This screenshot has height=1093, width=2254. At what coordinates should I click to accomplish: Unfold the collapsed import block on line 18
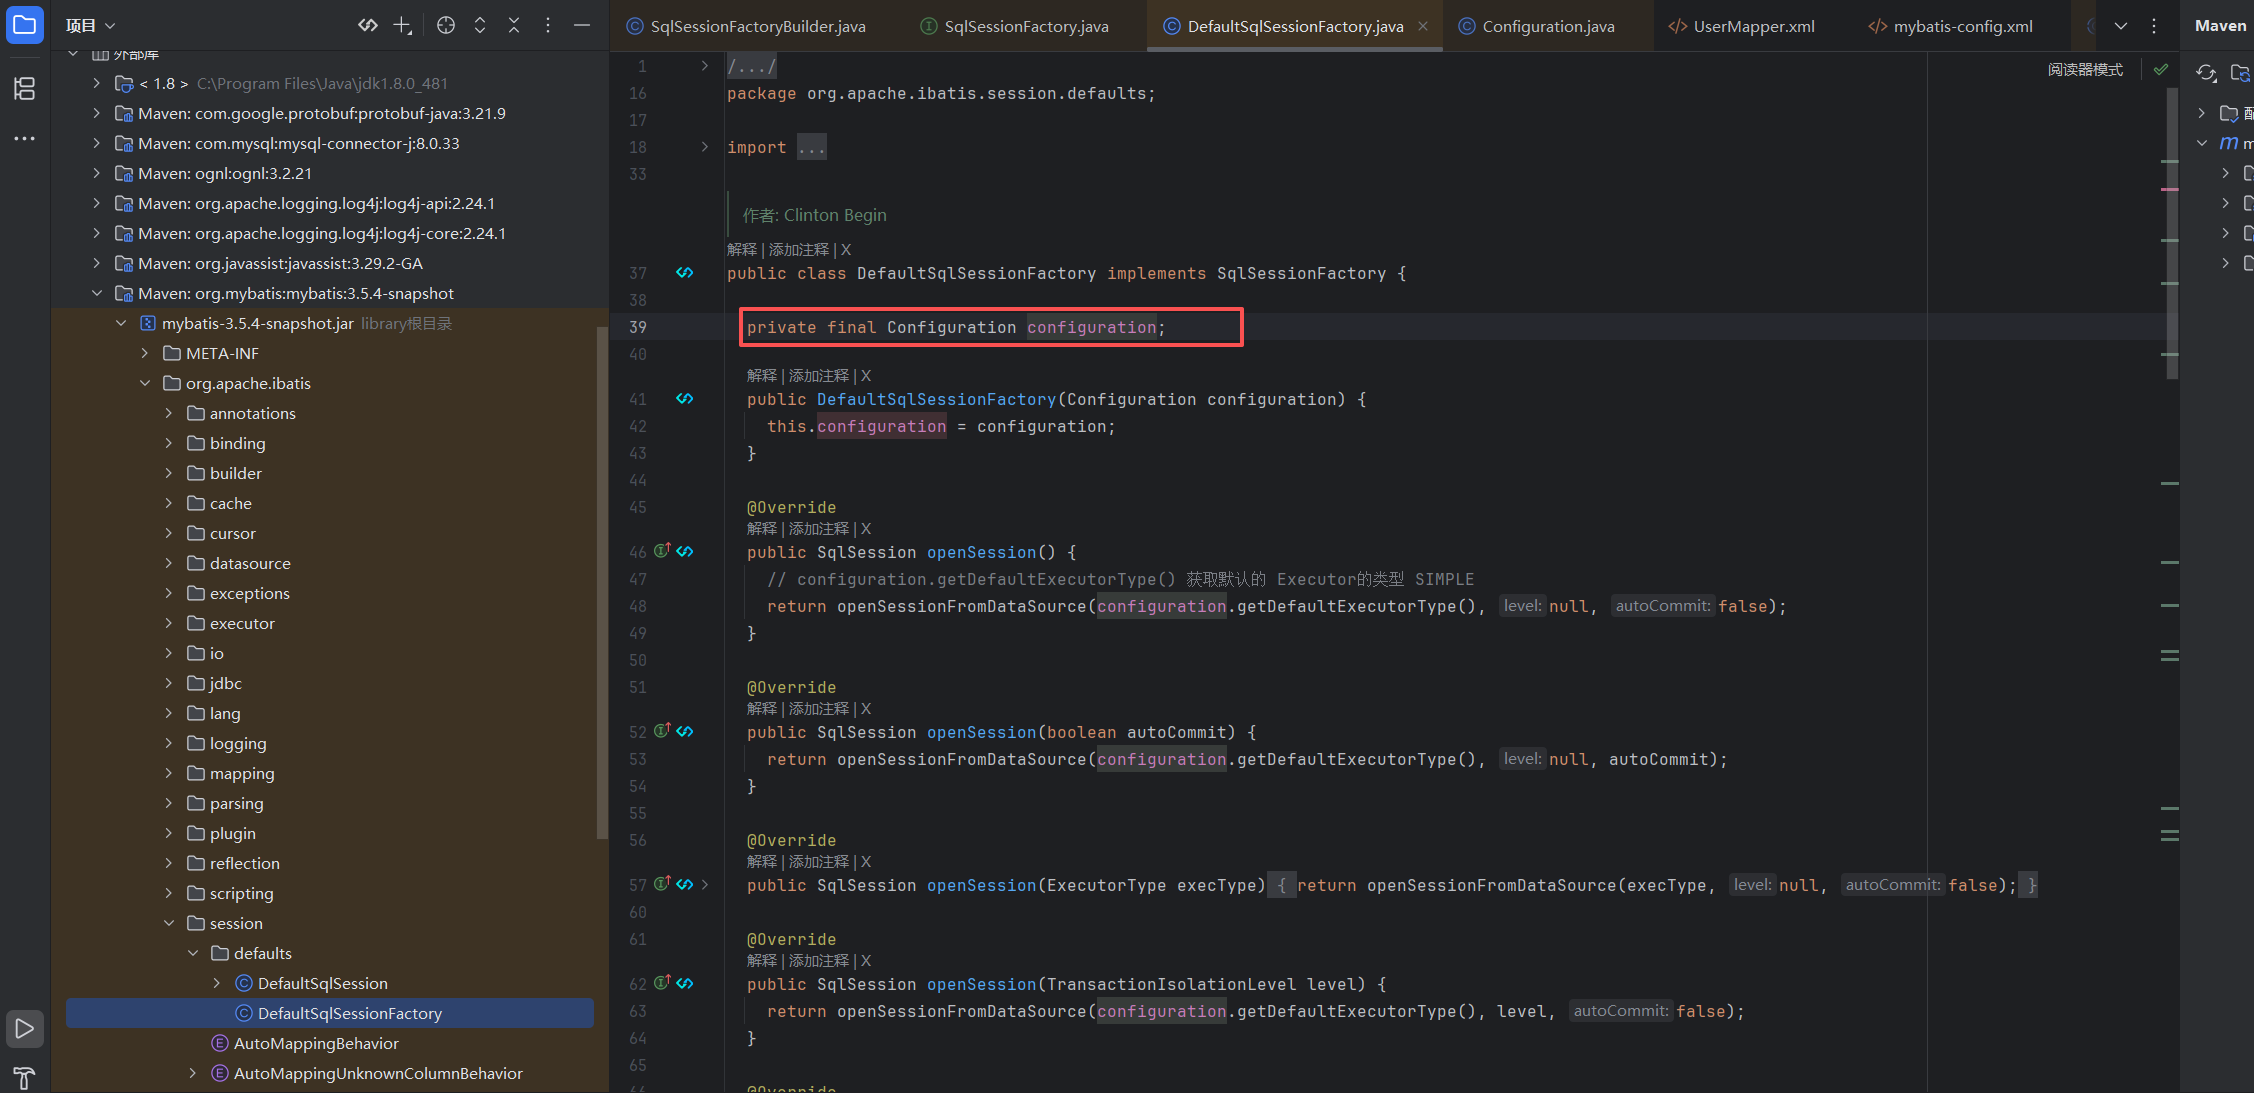tap(705, 147)
